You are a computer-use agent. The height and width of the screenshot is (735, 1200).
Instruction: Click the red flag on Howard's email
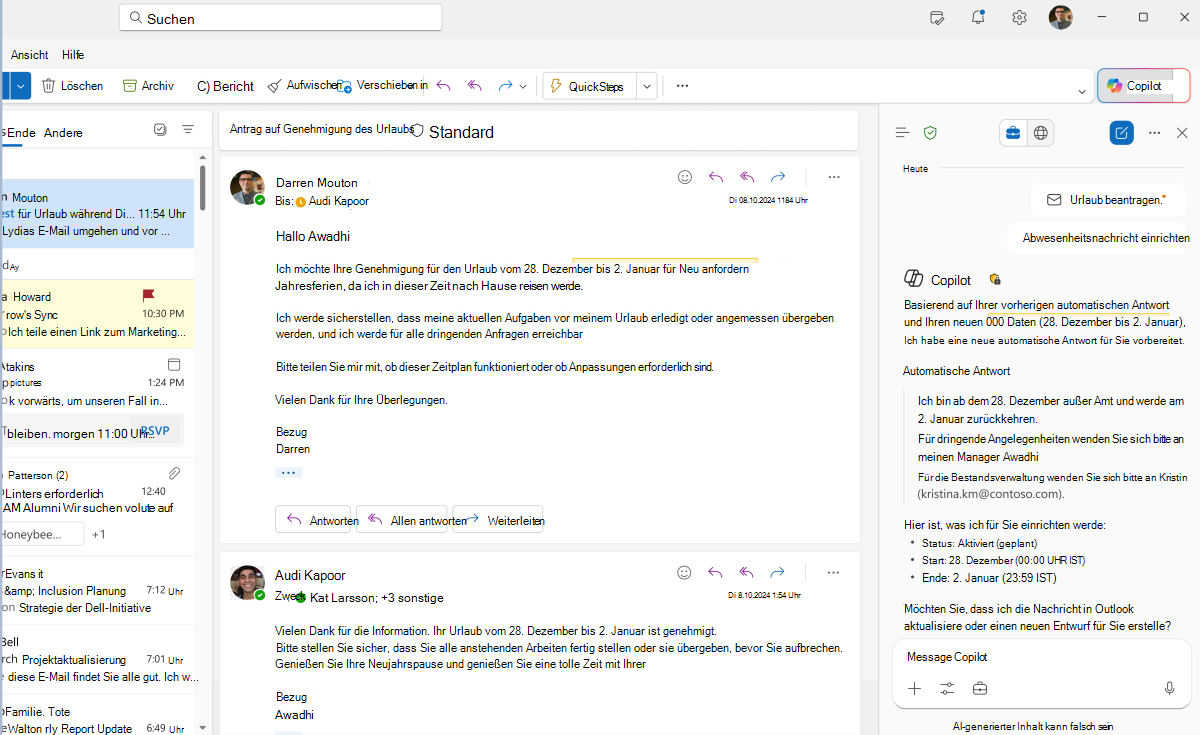click(x=149, y=296)
